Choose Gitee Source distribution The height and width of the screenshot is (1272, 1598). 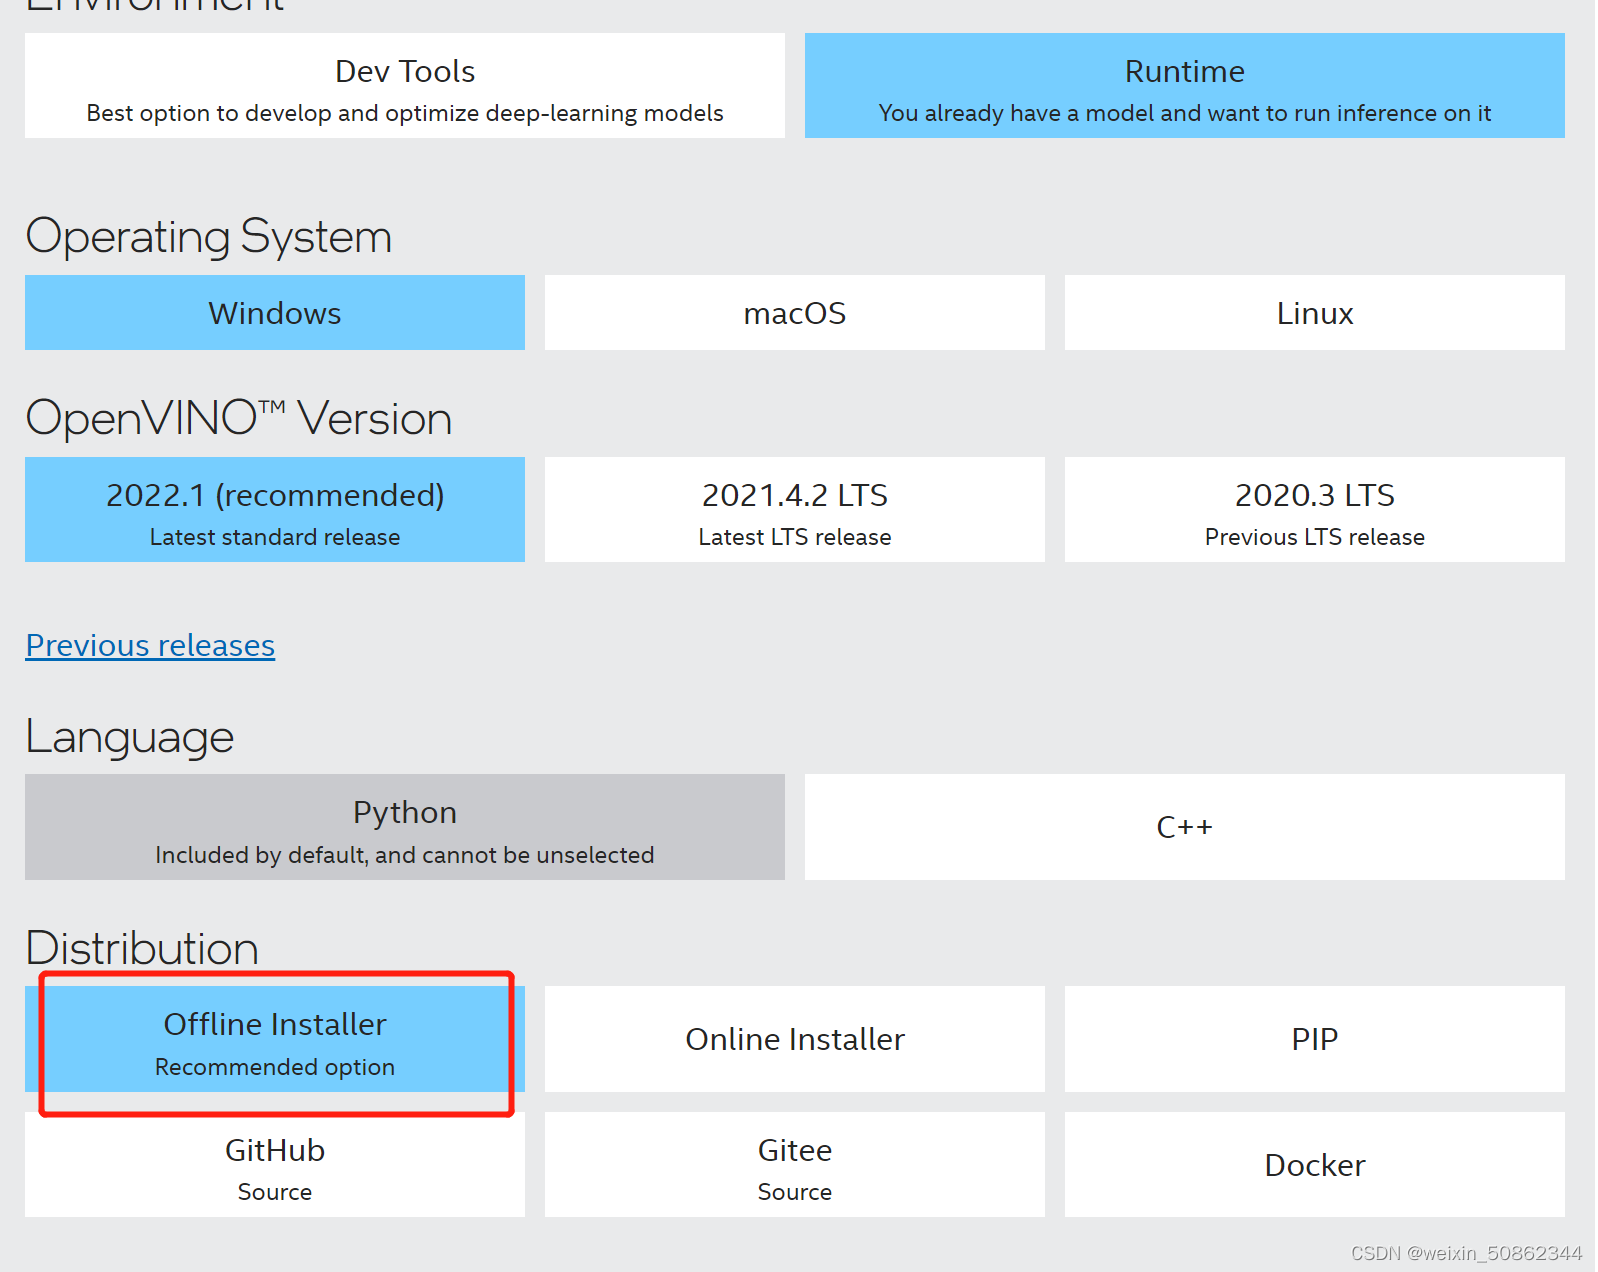coord(795,1165)
